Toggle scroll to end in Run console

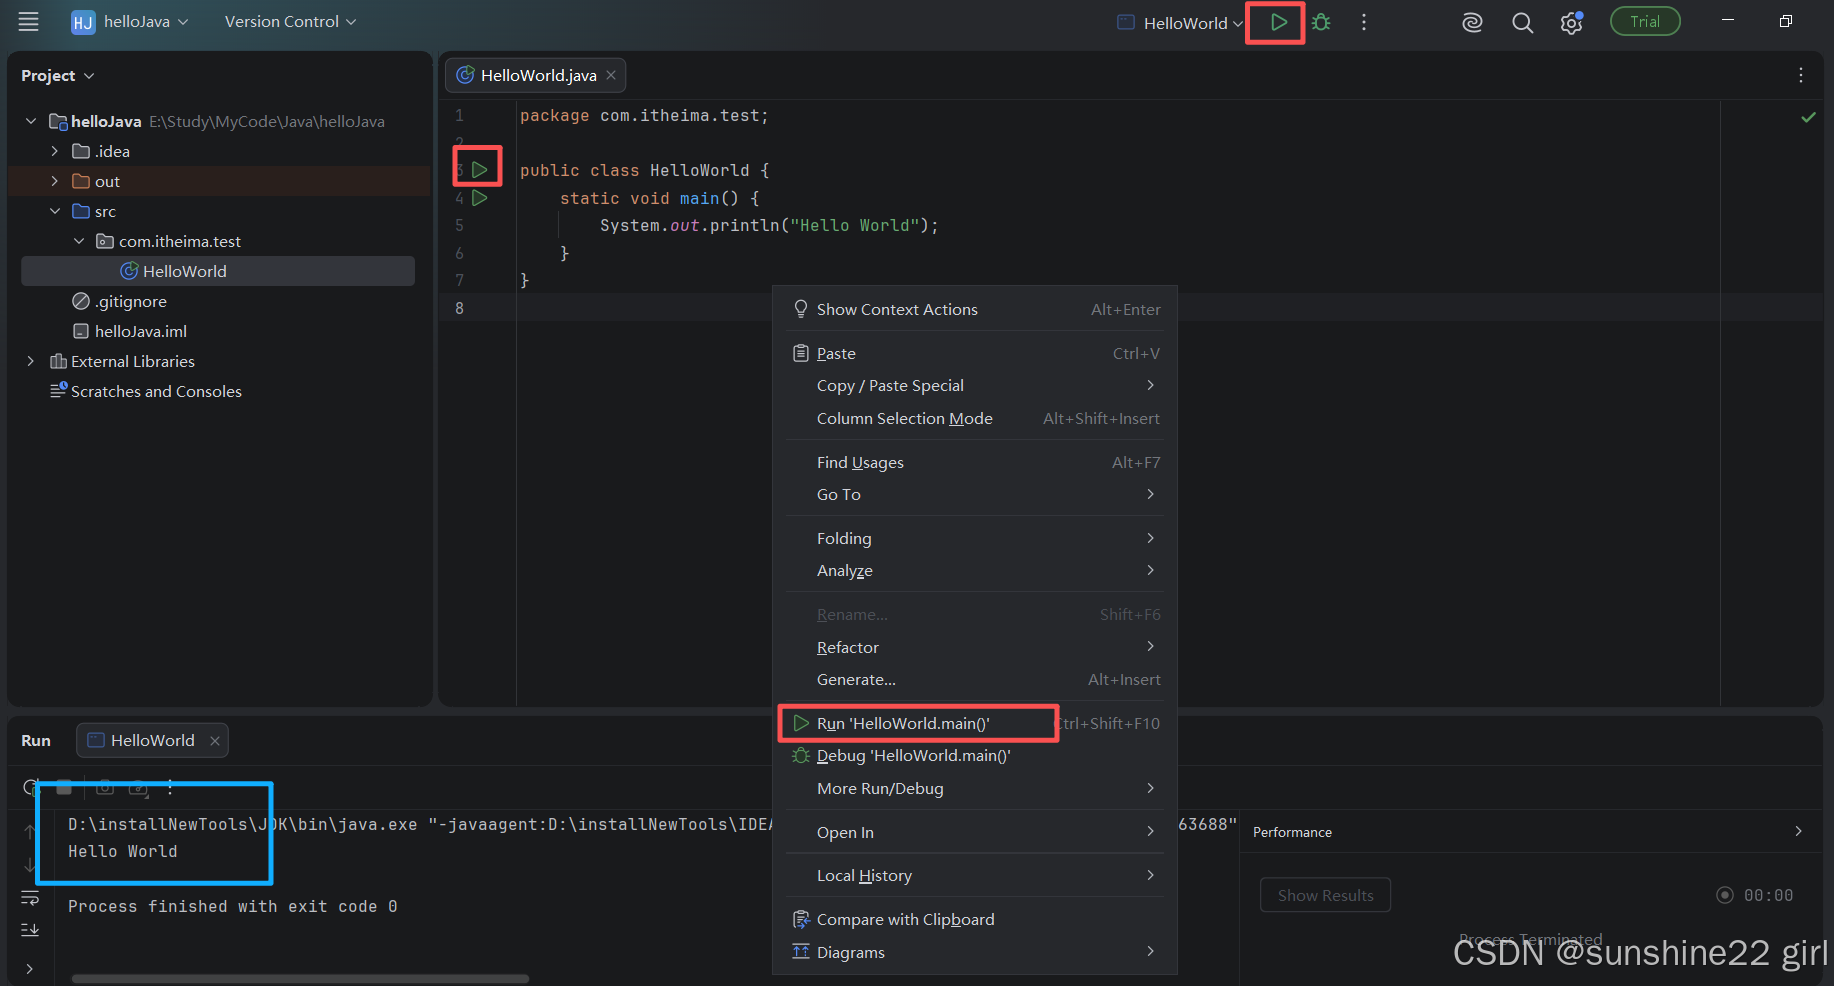coord(30,930)
